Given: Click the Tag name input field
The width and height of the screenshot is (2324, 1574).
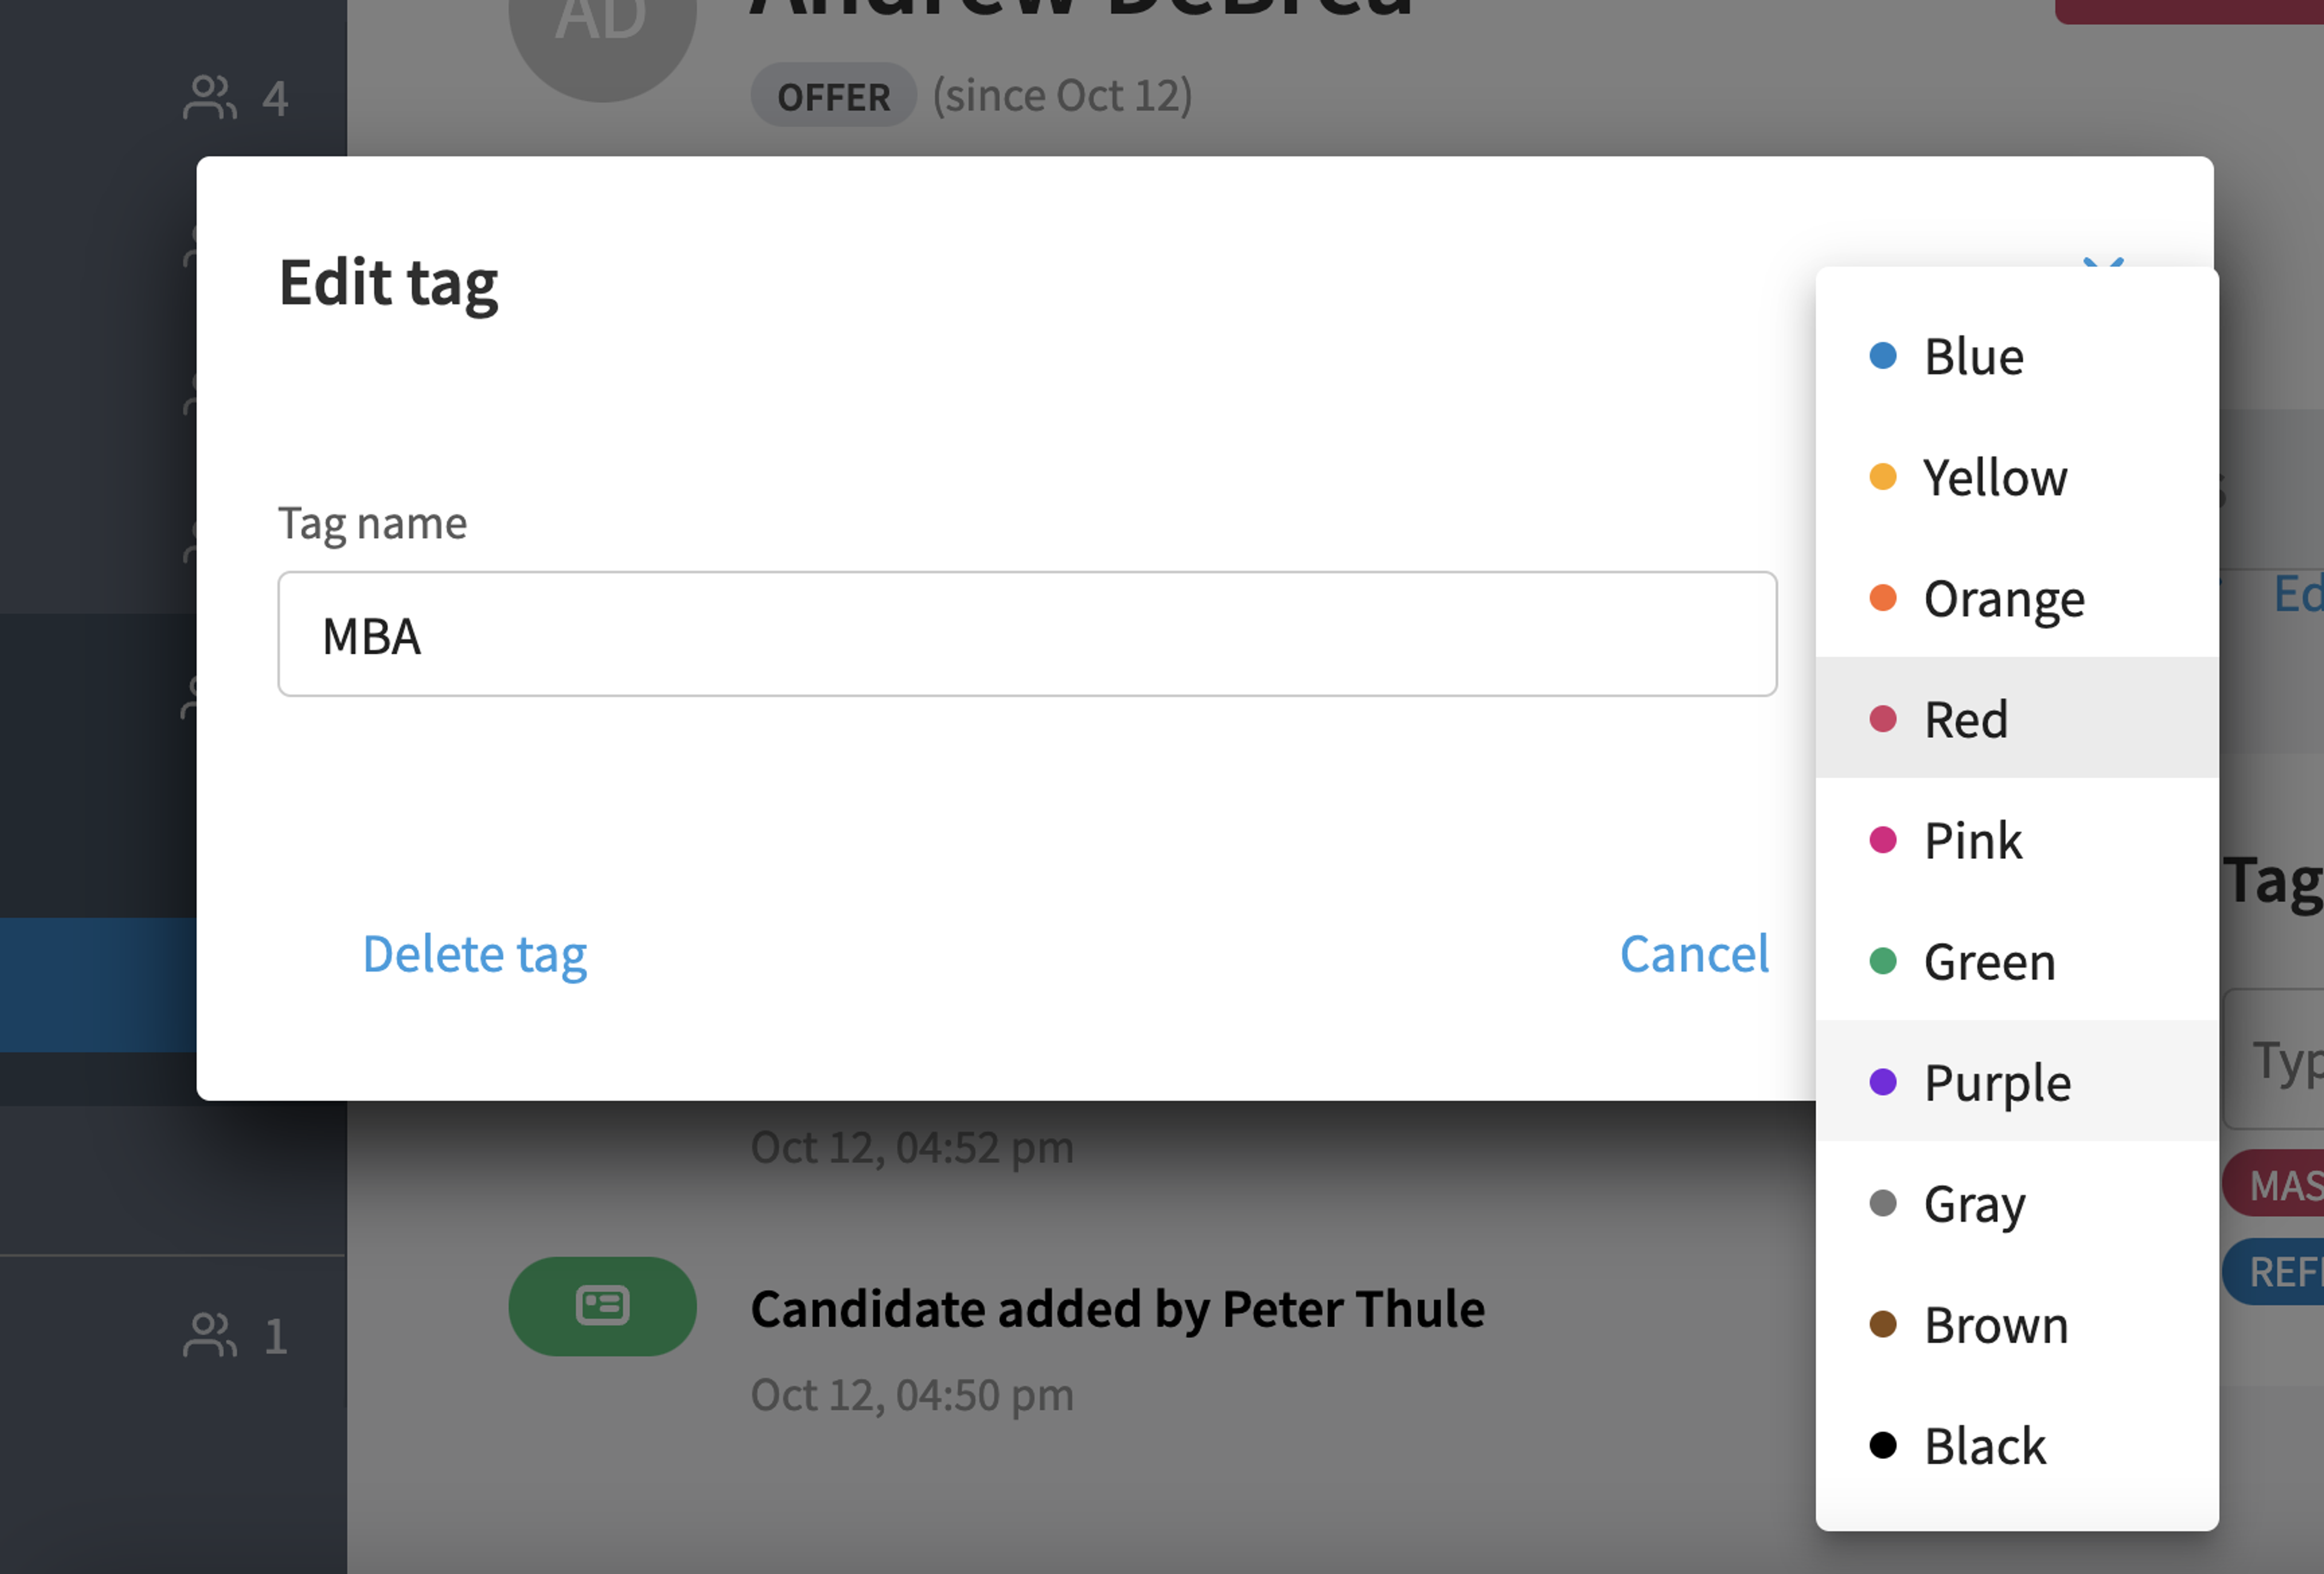Looking at the screenshot, I should tap(1027, 634).
